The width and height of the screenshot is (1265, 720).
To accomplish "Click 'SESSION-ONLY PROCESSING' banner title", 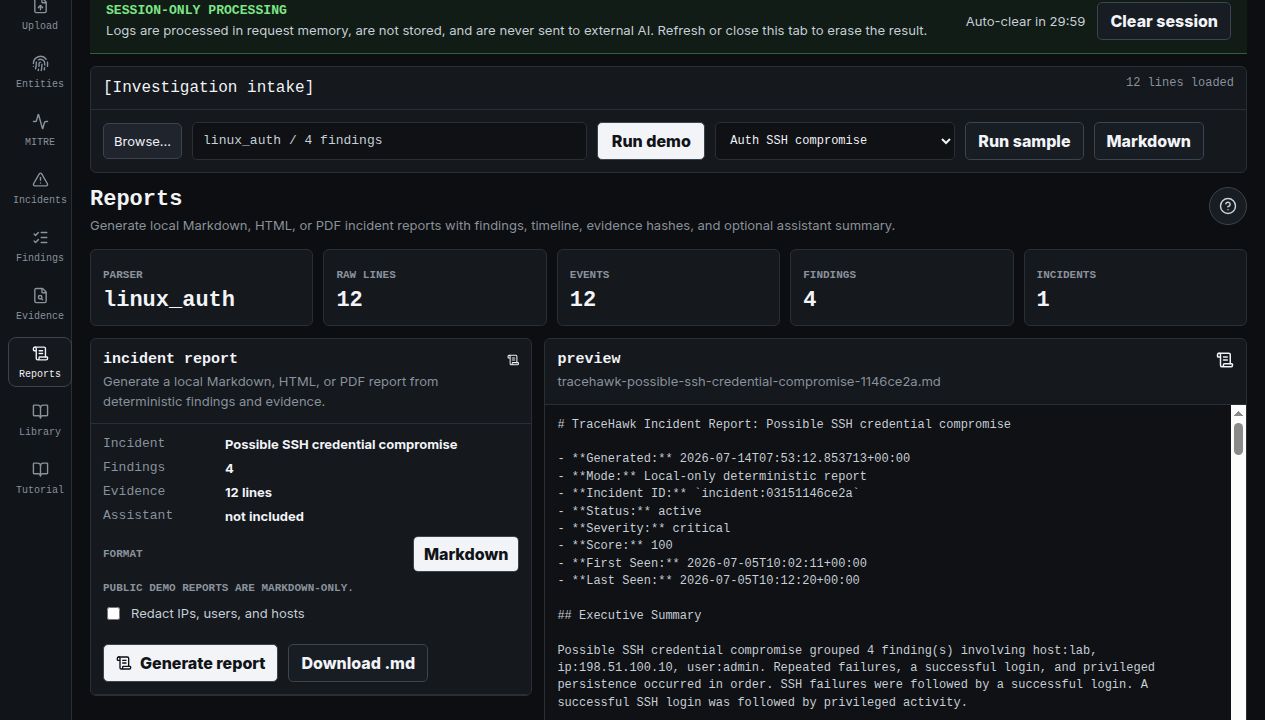I will click(196, 10).
